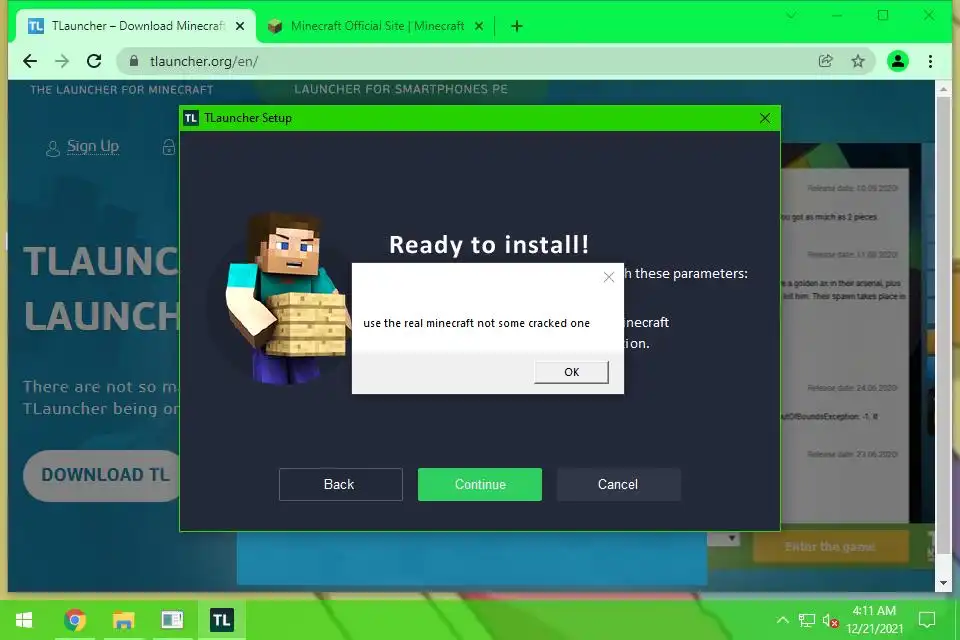
Task: Show hidden system tray icons
Action: [782, 620]
